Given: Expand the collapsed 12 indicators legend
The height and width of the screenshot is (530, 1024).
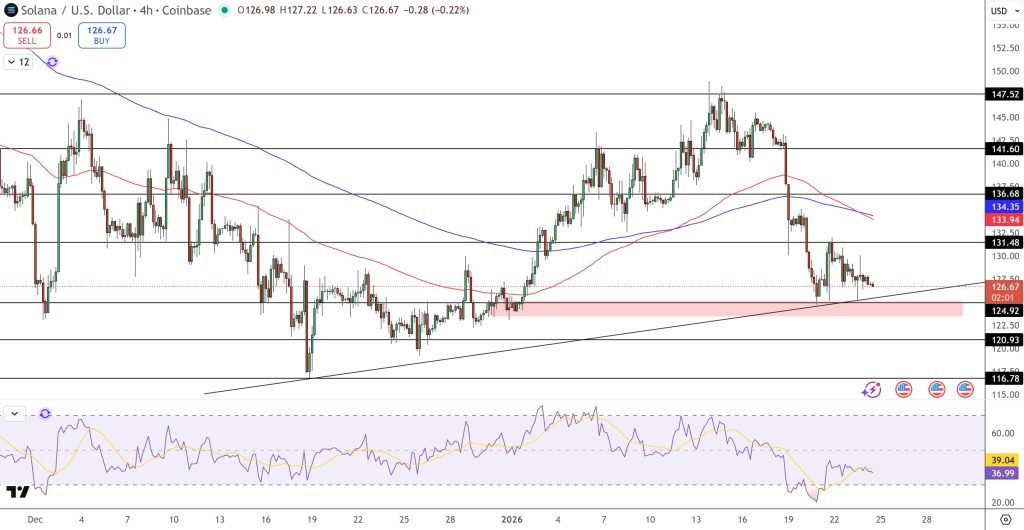Looking at the screenshot, I should [18, 62].
